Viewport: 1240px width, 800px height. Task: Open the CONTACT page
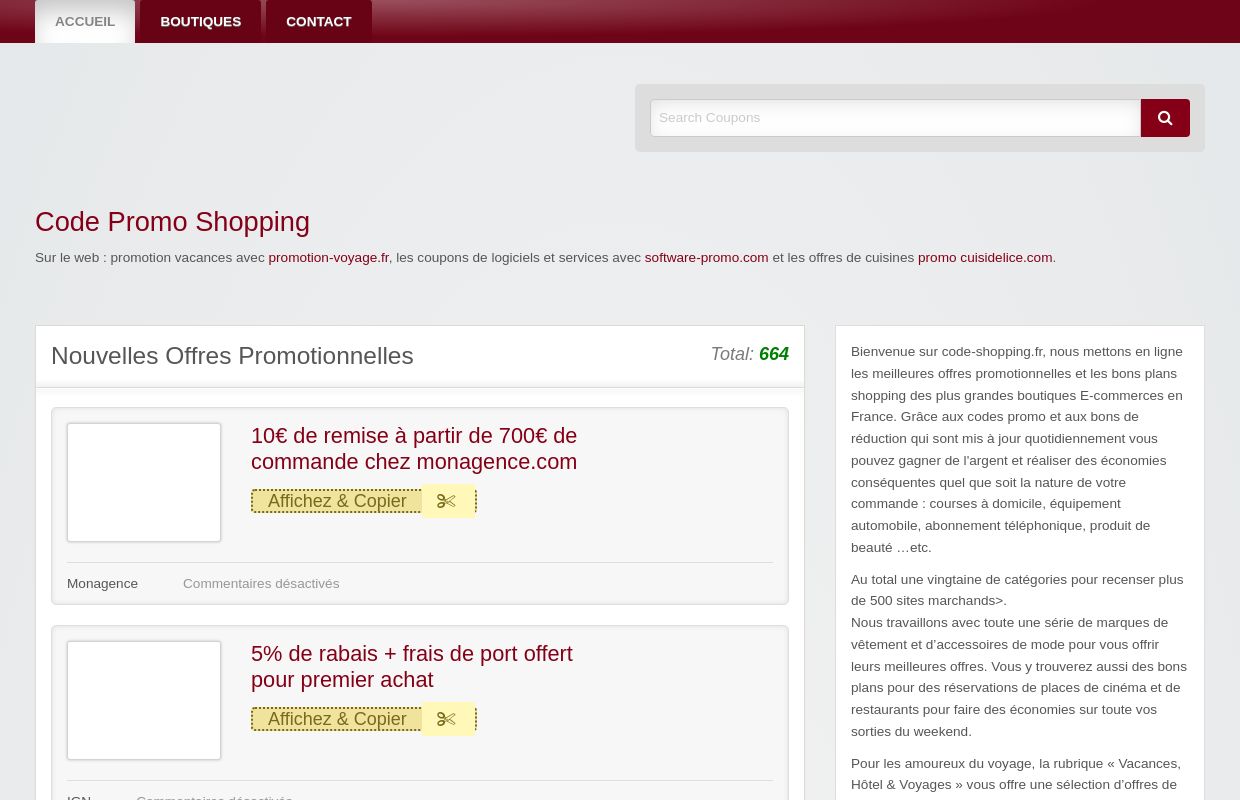tap(318, 21)
